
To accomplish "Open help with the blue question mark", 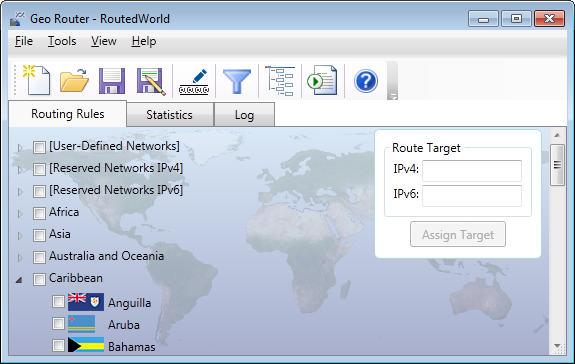I will coord(366,81).
